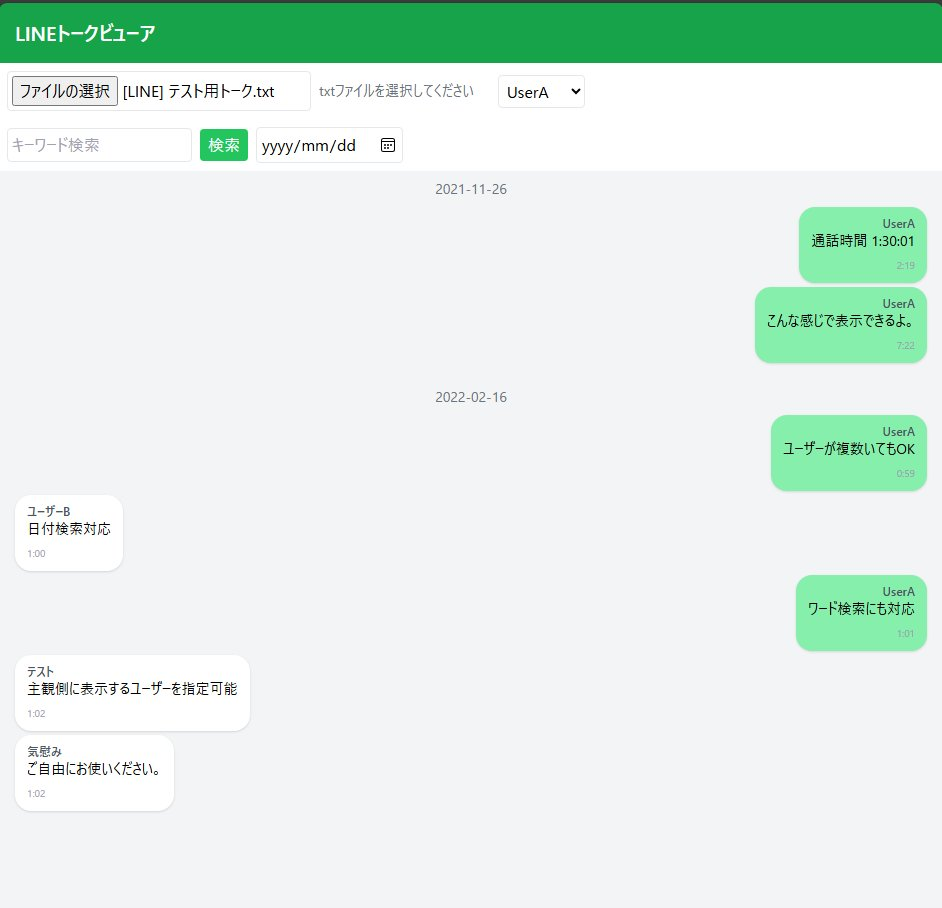The width and height of the screenshot is (942, 908).
Task: Open the UserA user dropdown
Action: pyautogui.click(x=541, y=92)
